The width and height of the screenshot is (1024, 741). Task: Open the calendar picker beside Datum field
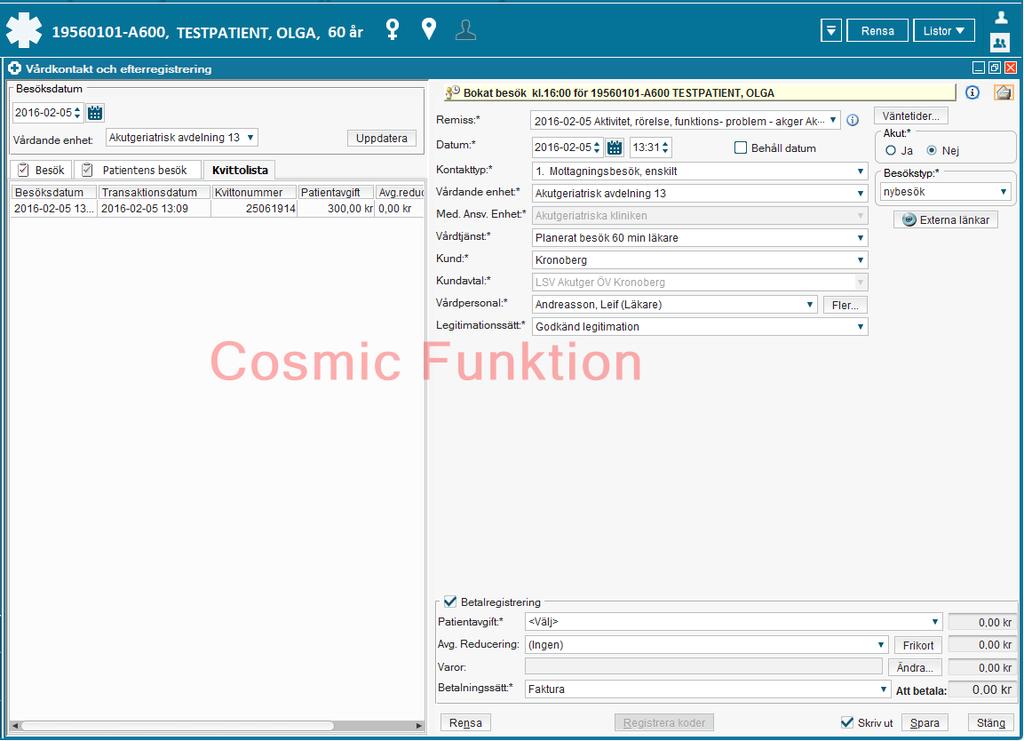point(615,148)
